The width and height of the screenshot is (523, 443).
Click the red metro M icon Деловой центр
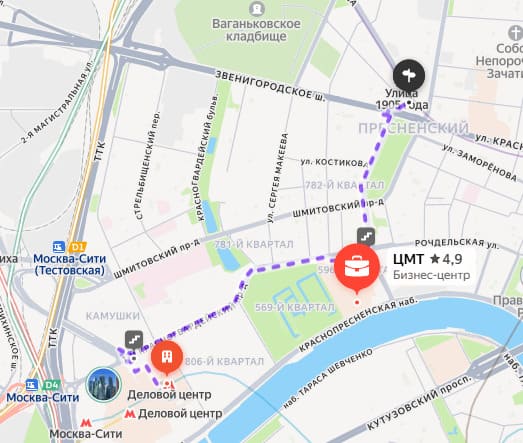[x=130, y=414]
